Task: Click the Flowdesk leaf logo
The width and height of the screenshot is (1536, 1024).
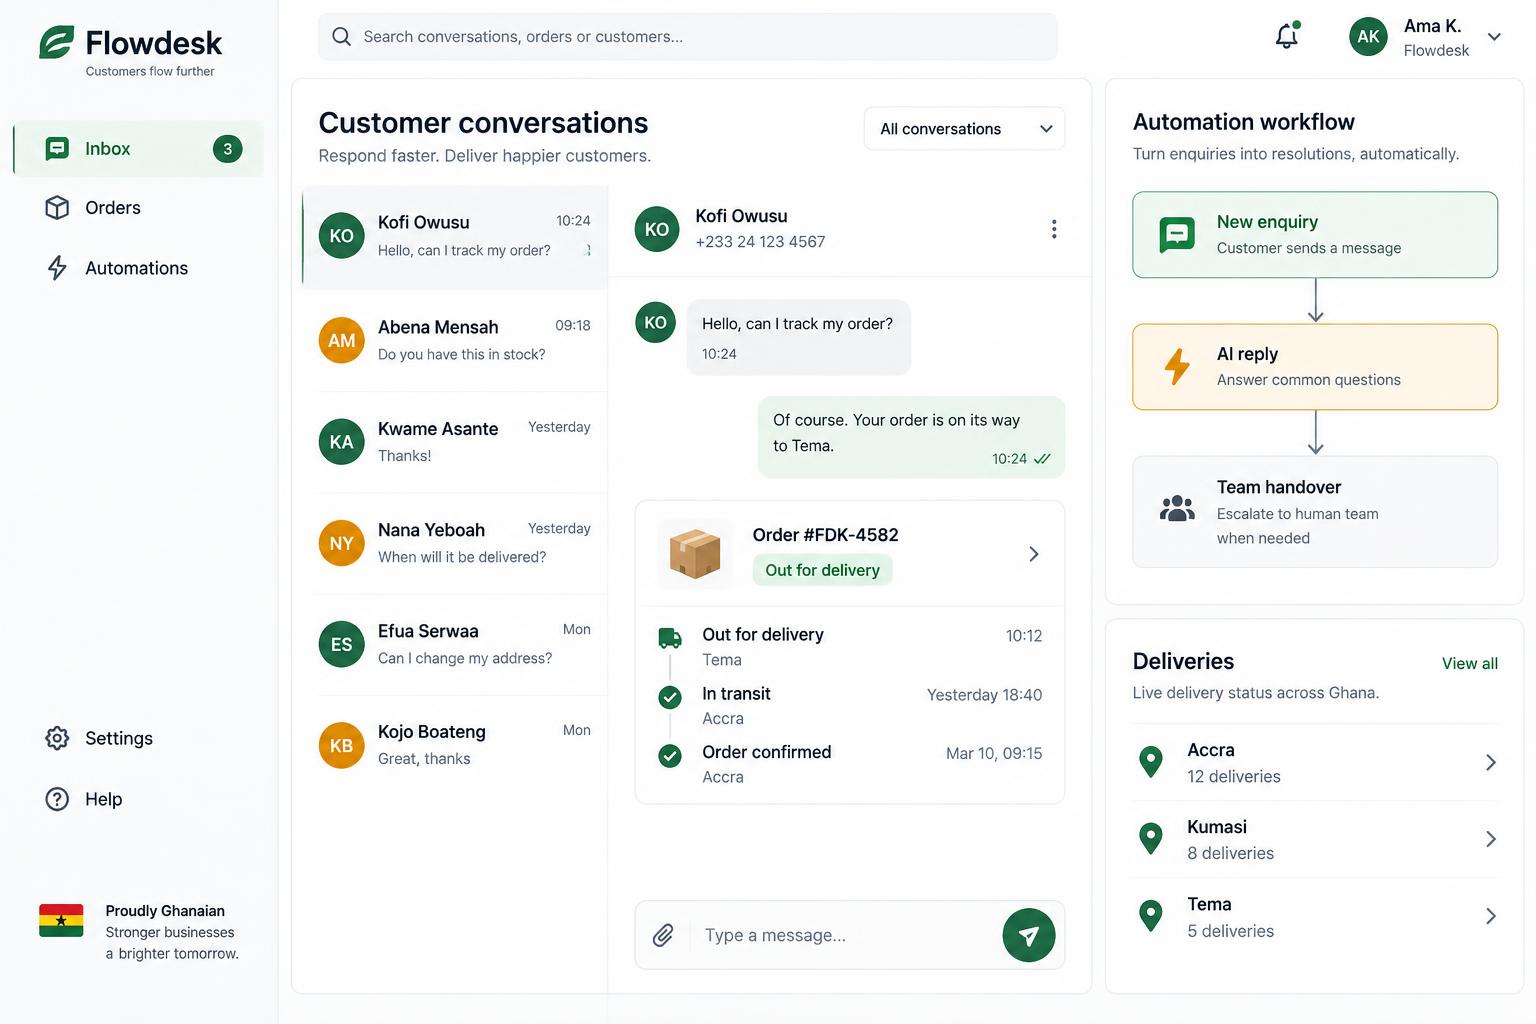Action: (57, 42)
